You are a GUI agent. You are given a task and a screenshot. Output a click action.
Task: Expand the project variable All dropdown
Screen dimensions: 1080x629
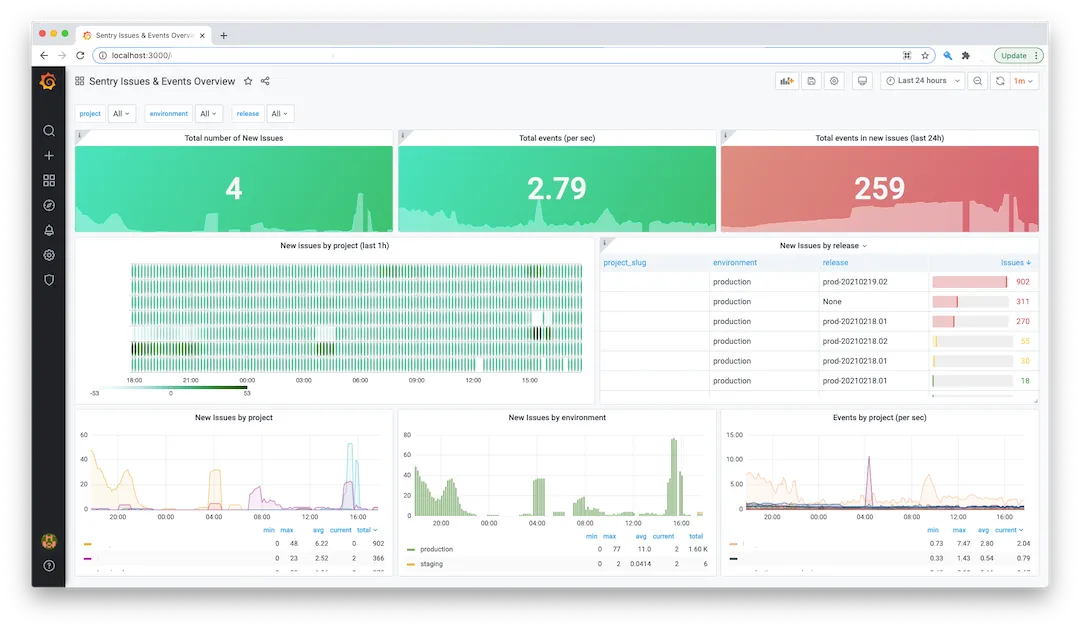click(121, 114)
